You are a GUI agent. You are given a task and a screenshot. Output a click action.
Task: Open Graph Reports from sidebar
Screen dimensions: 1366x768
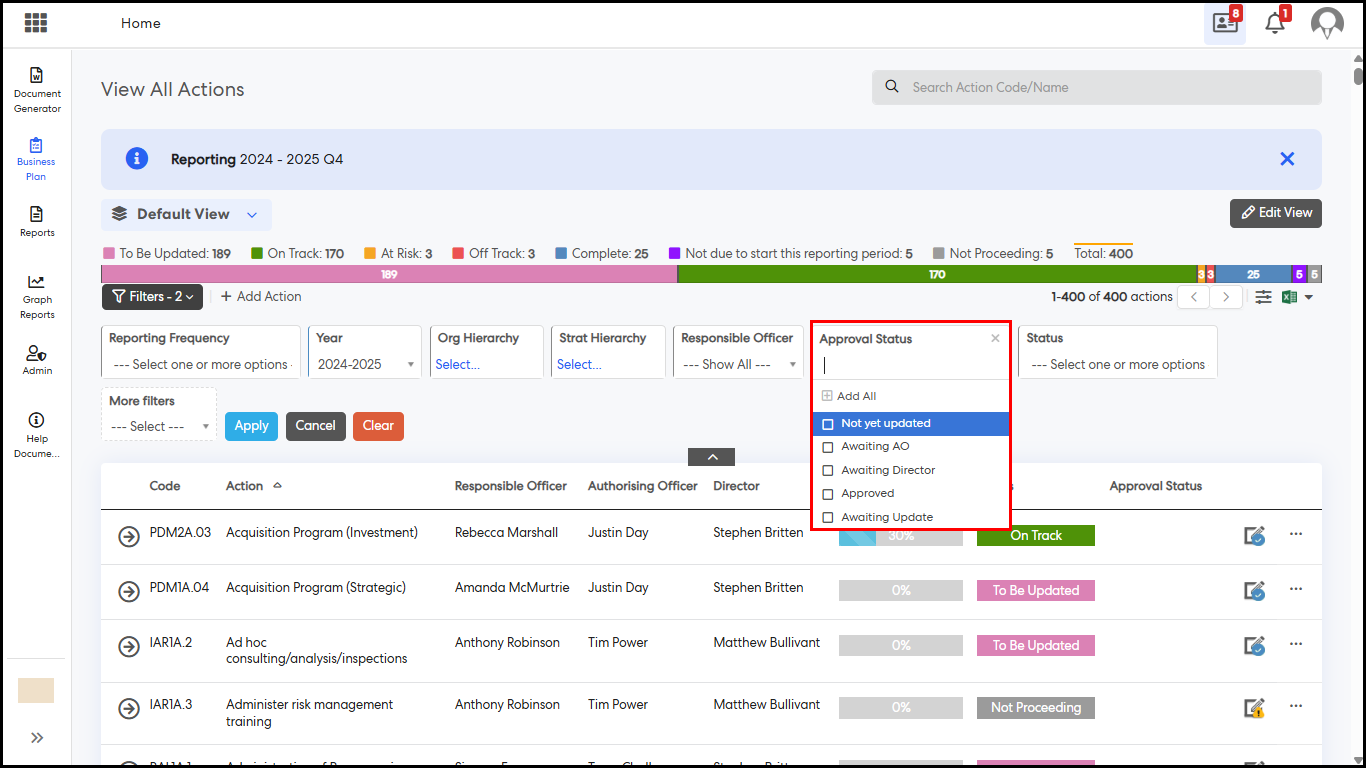[x=37, y=296]
